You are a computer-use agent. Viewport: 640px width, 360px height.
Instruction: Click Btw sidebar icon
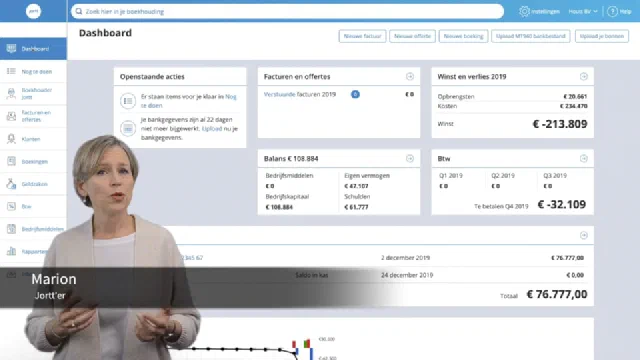[11, 206]
